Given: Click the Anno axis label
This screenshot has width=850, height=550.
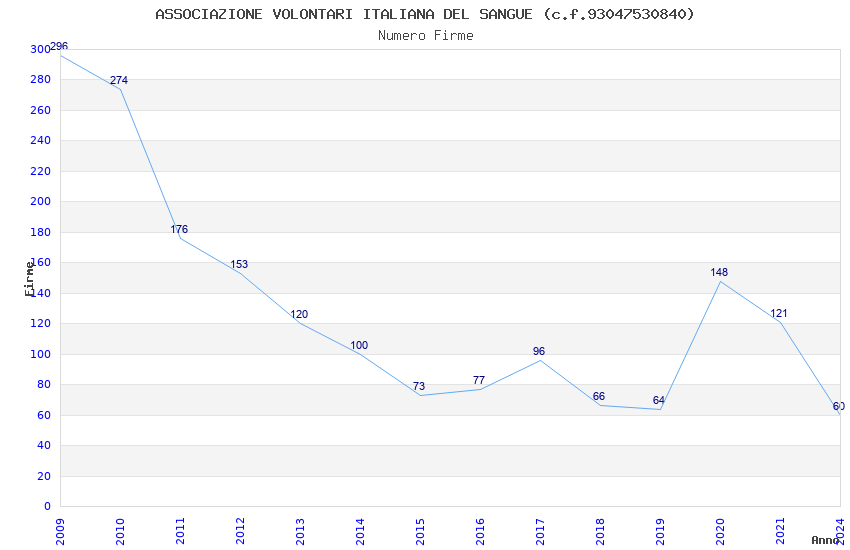Looking at the screenshot, I should point(825,540).
